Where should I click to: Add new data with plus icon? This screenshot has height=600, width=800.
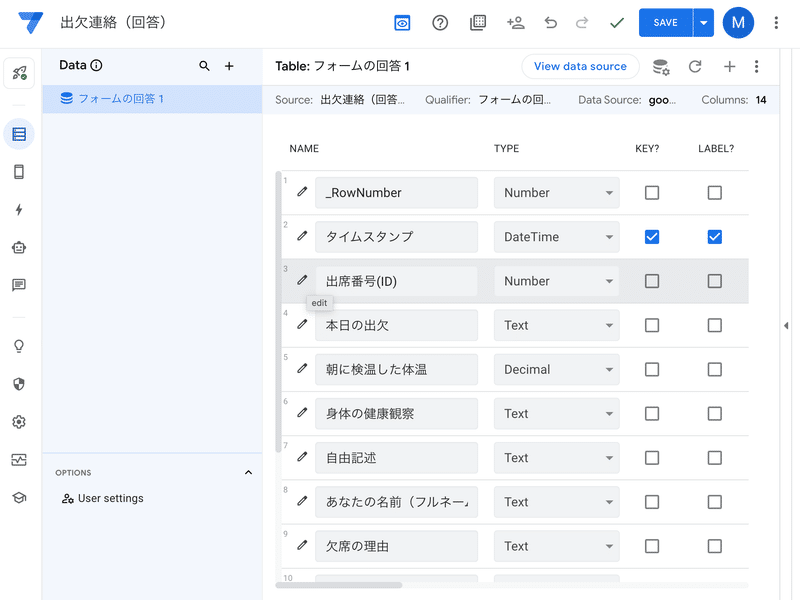(229, 66)
